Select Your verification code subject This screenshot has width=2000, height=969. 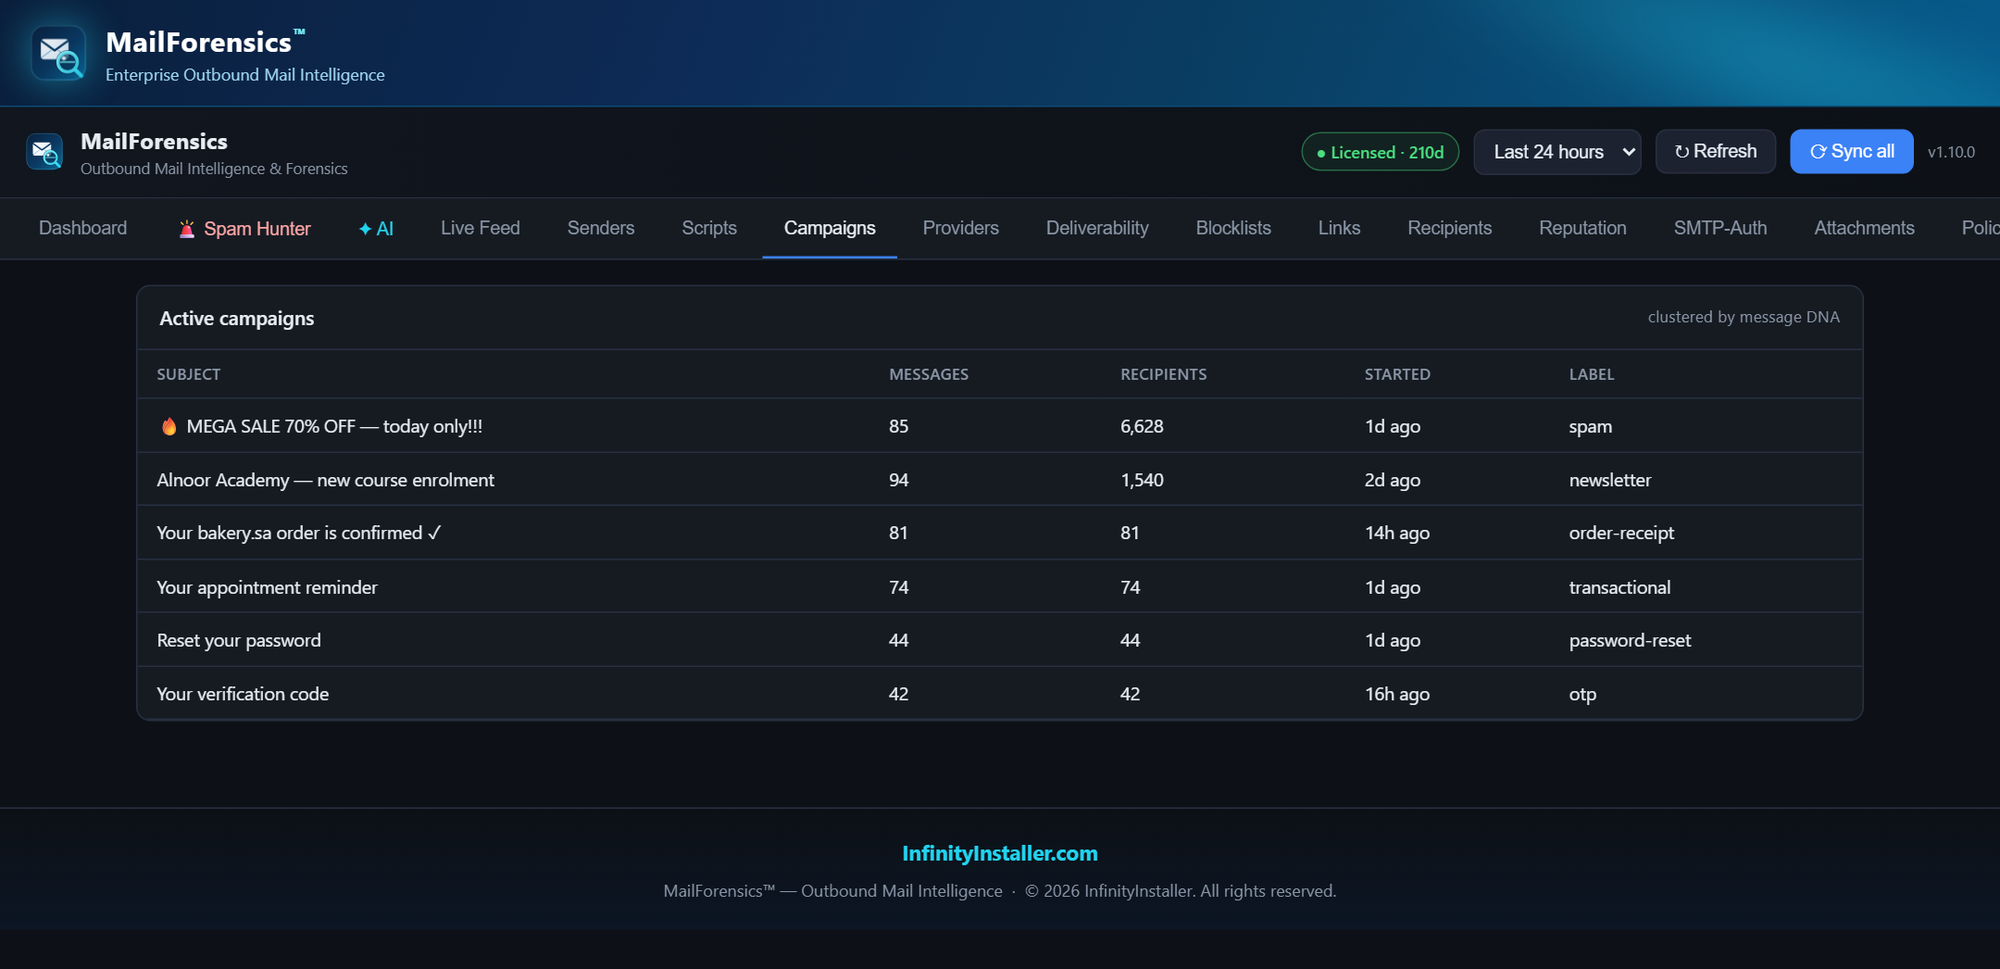click(x=243, y=694)
